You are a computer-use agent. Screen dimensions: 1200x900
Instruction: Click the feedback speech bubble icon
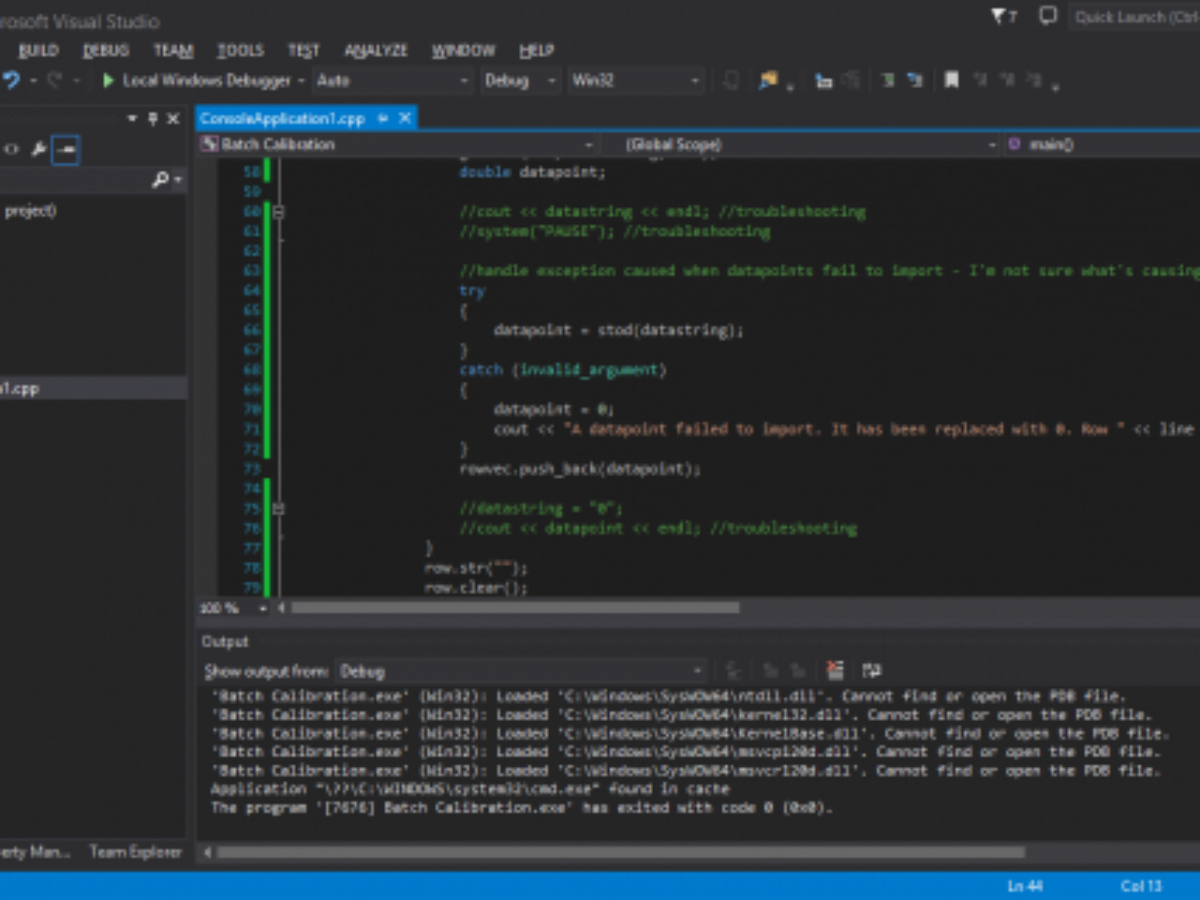coord(1047,16)
